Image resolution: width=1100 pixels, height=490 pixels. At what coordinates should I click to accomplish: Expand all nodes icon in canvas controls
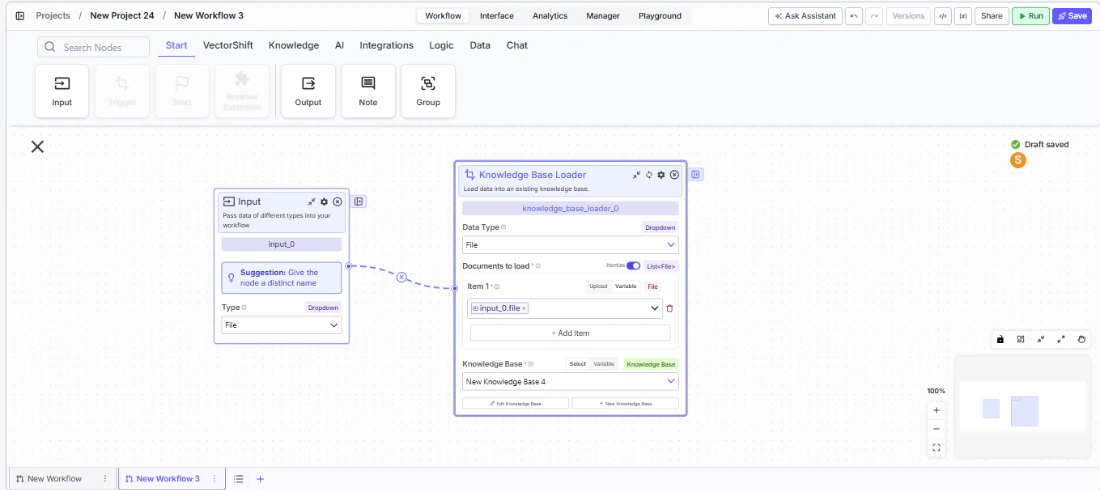point(1061,339)
